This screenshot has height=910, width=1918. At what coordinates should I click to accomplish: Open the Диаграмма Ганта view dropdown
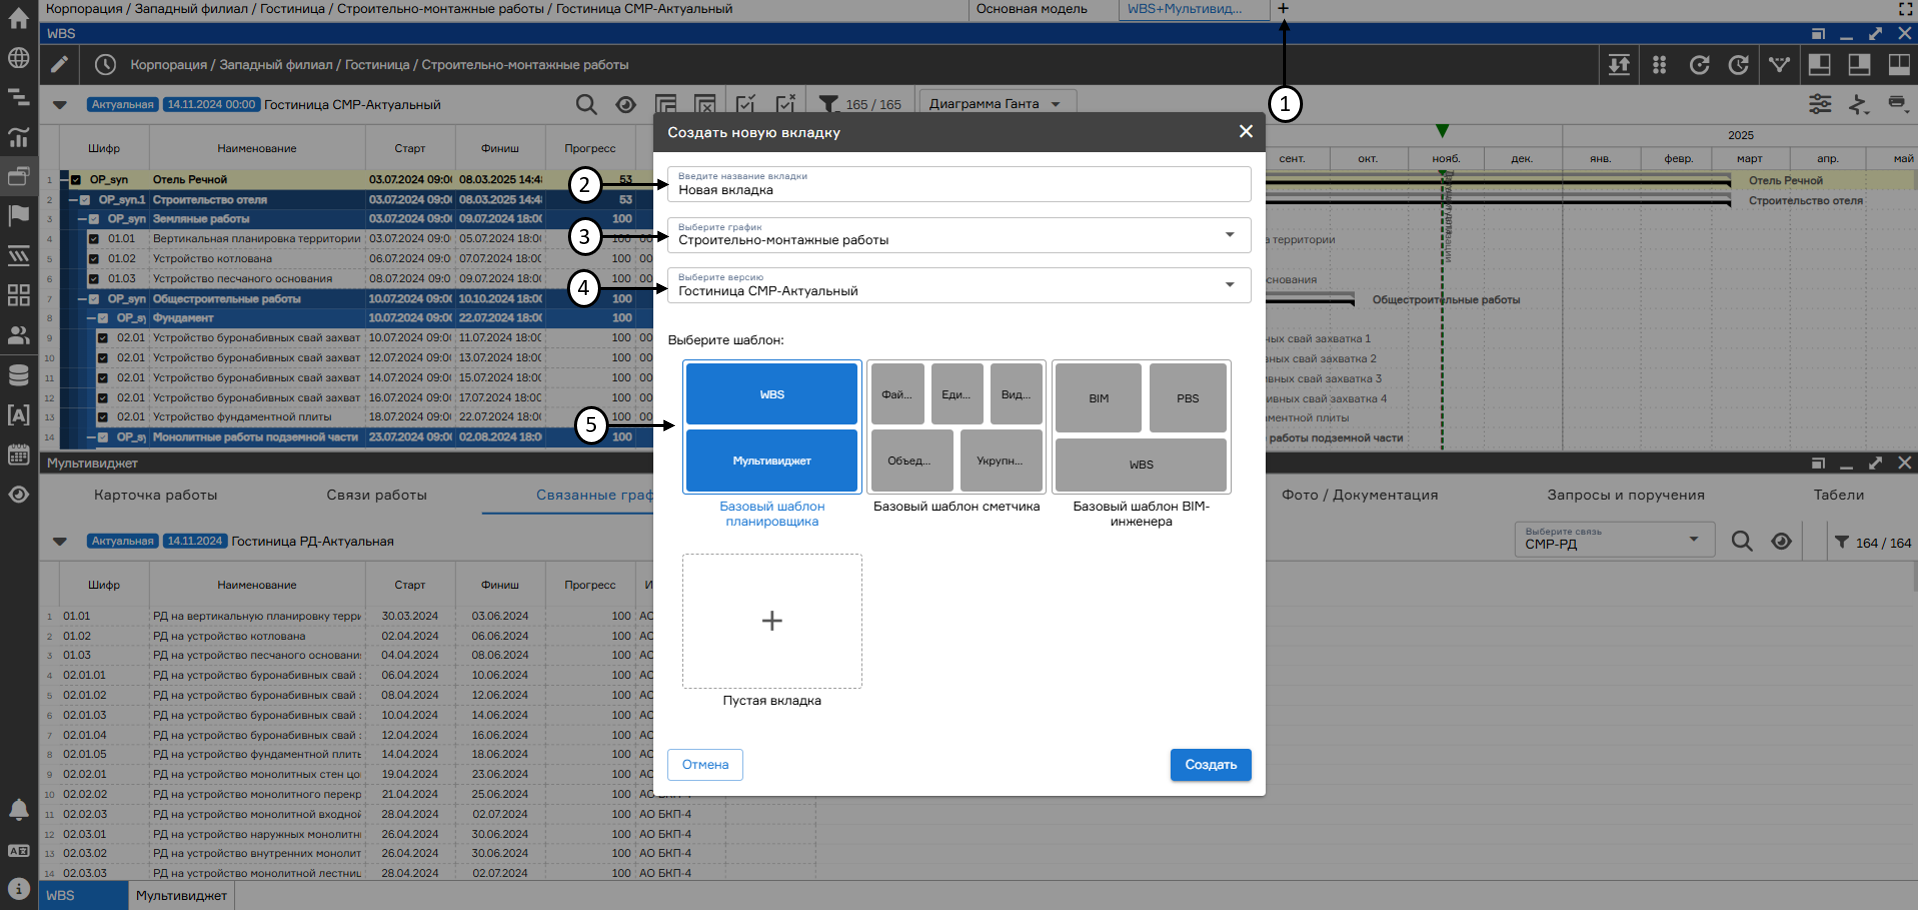pyautogui.click(x=997, y=104)
